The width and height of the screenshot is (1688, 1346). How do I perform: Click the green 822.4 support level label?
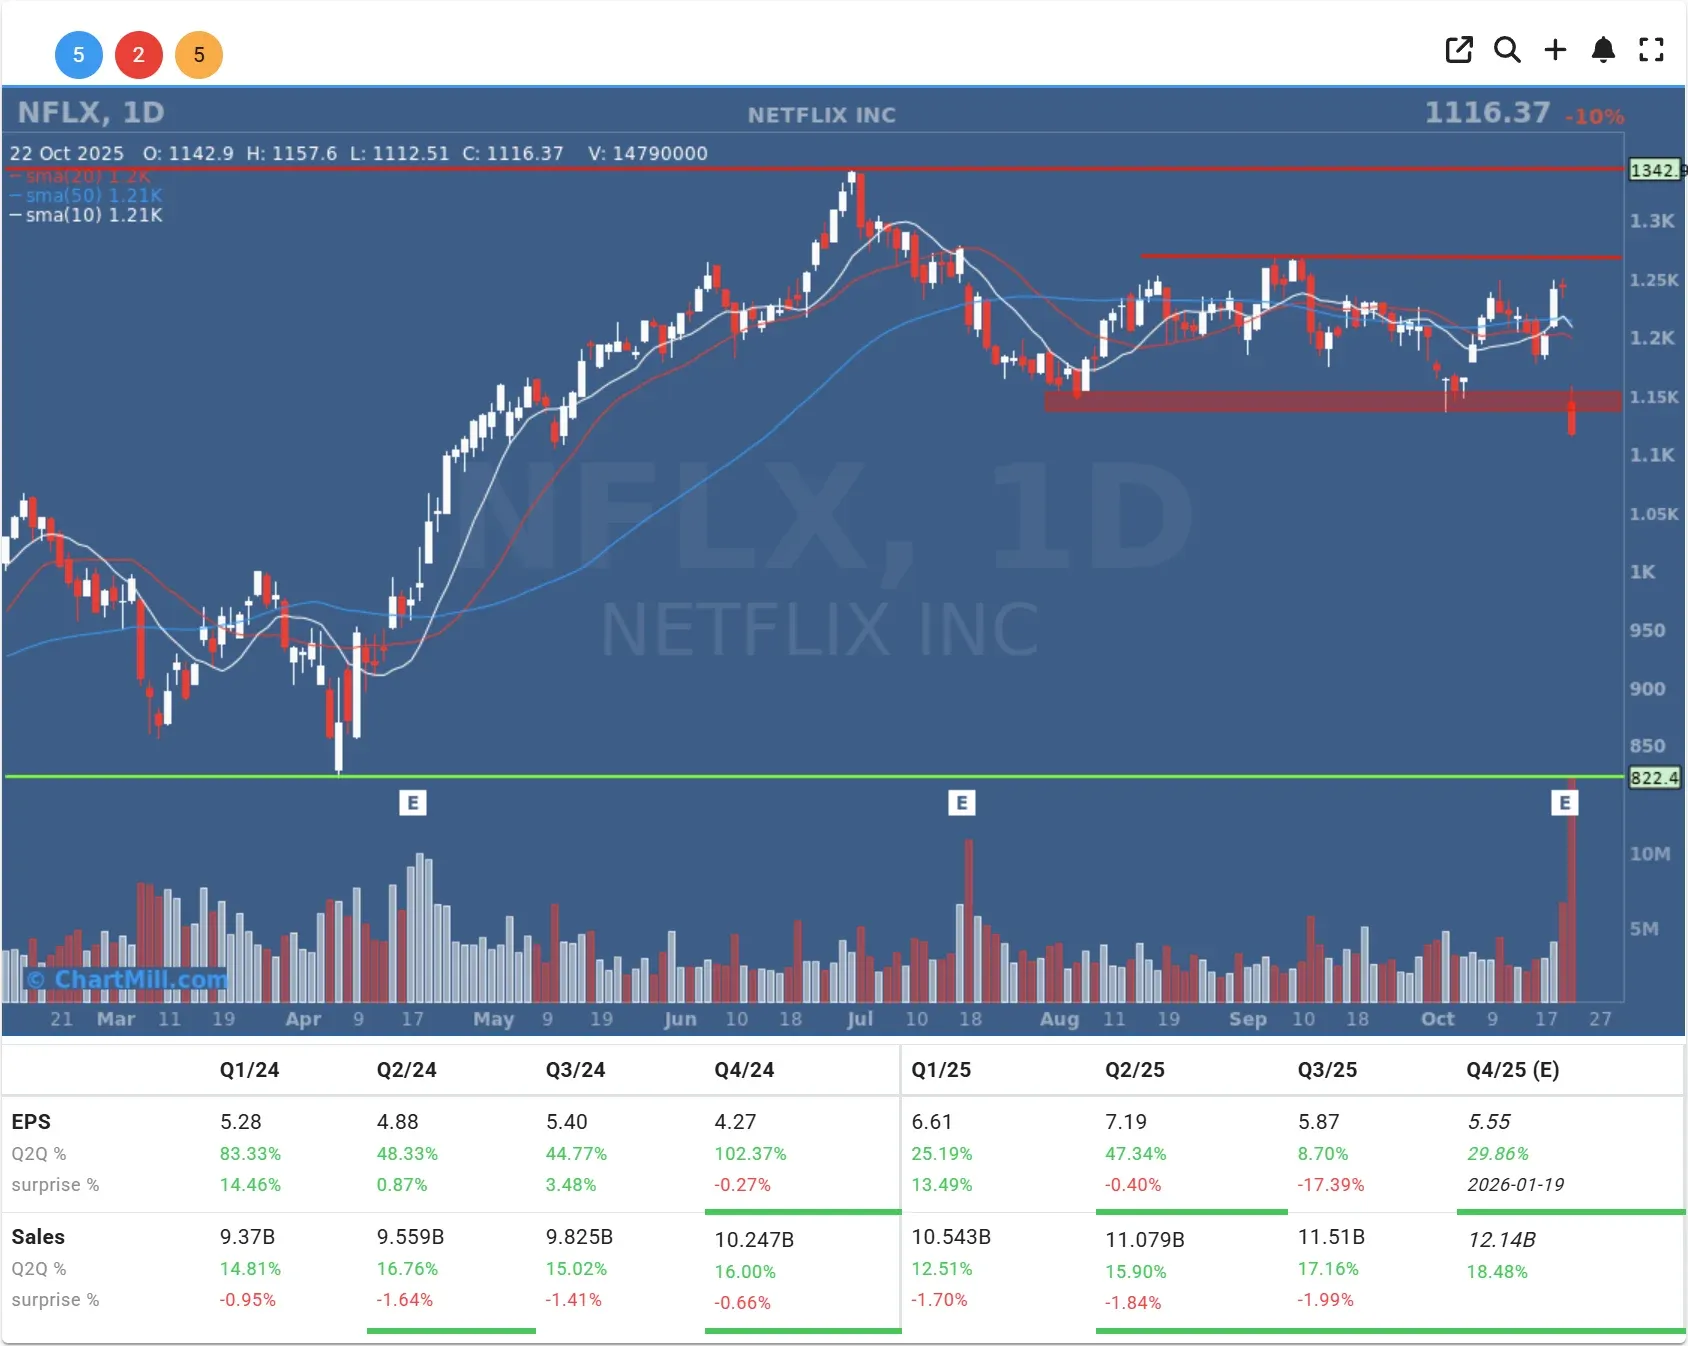tap(1655, 778)
